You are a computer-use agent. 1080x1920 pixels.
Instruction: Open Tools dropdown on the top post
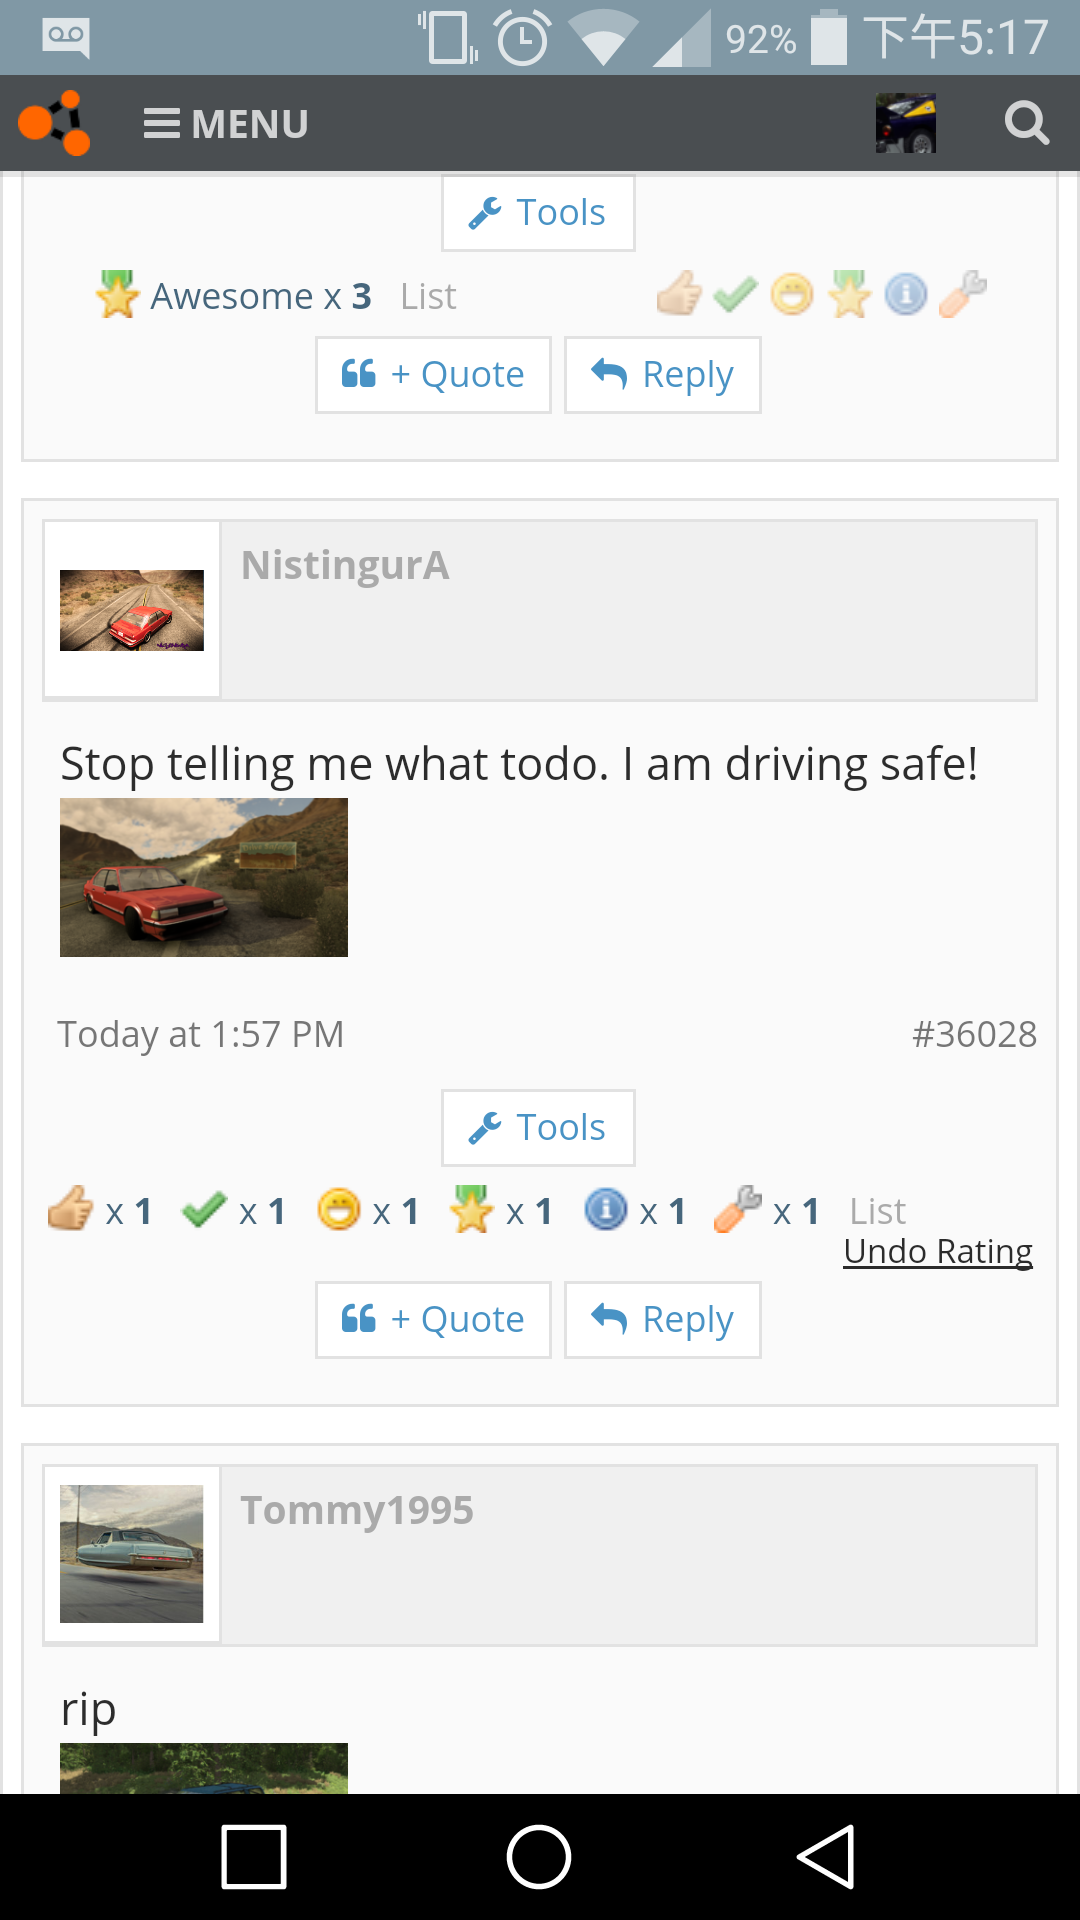pyautogui.click(x=538, y=213)
